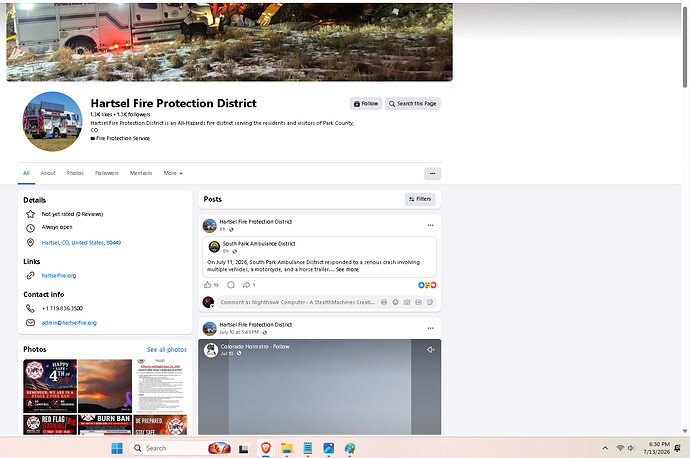This screenshot has height=458, width=690.
Task: Open the hartselfire.org website link
Action: click(x=59, y=275)
